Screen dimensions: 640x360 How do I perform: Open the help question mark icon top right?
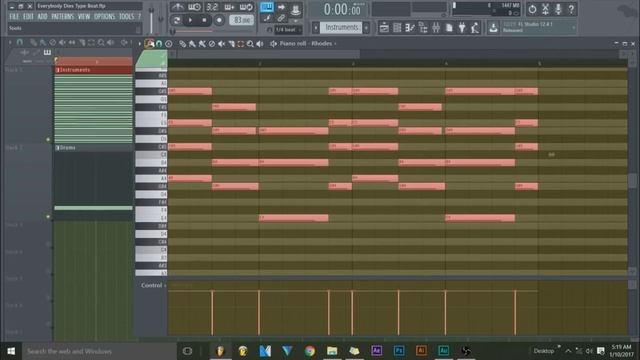(571, 9)
